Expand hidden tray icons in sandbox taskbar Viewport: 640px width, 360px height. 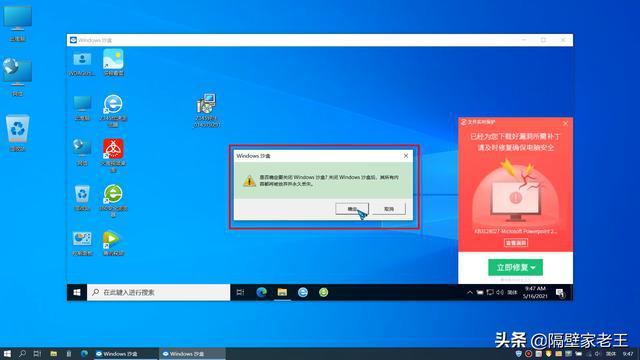click(x=469, y=292)
